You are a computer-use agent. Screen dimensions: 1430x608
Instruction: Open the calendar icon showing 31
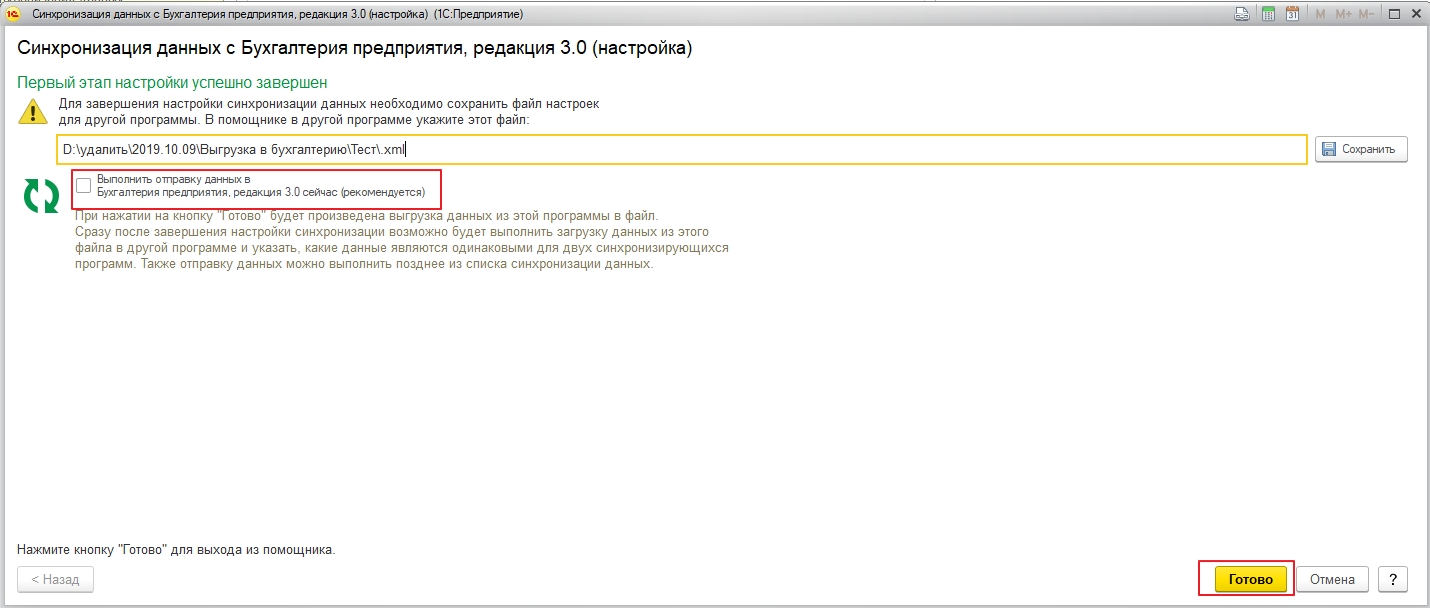click(x=1292, y=14)
